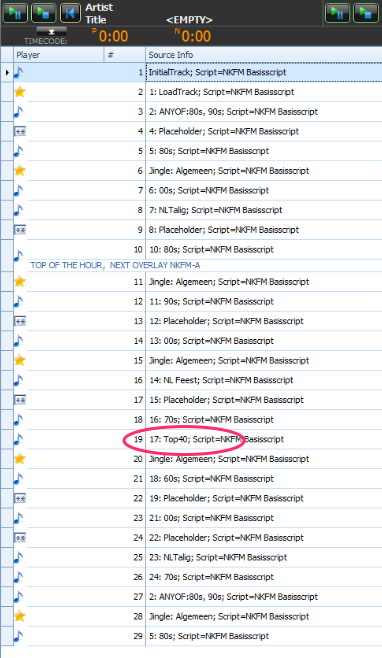Select '24: 70s; Script=NKFM Basisscript' entry

(211, 577)
